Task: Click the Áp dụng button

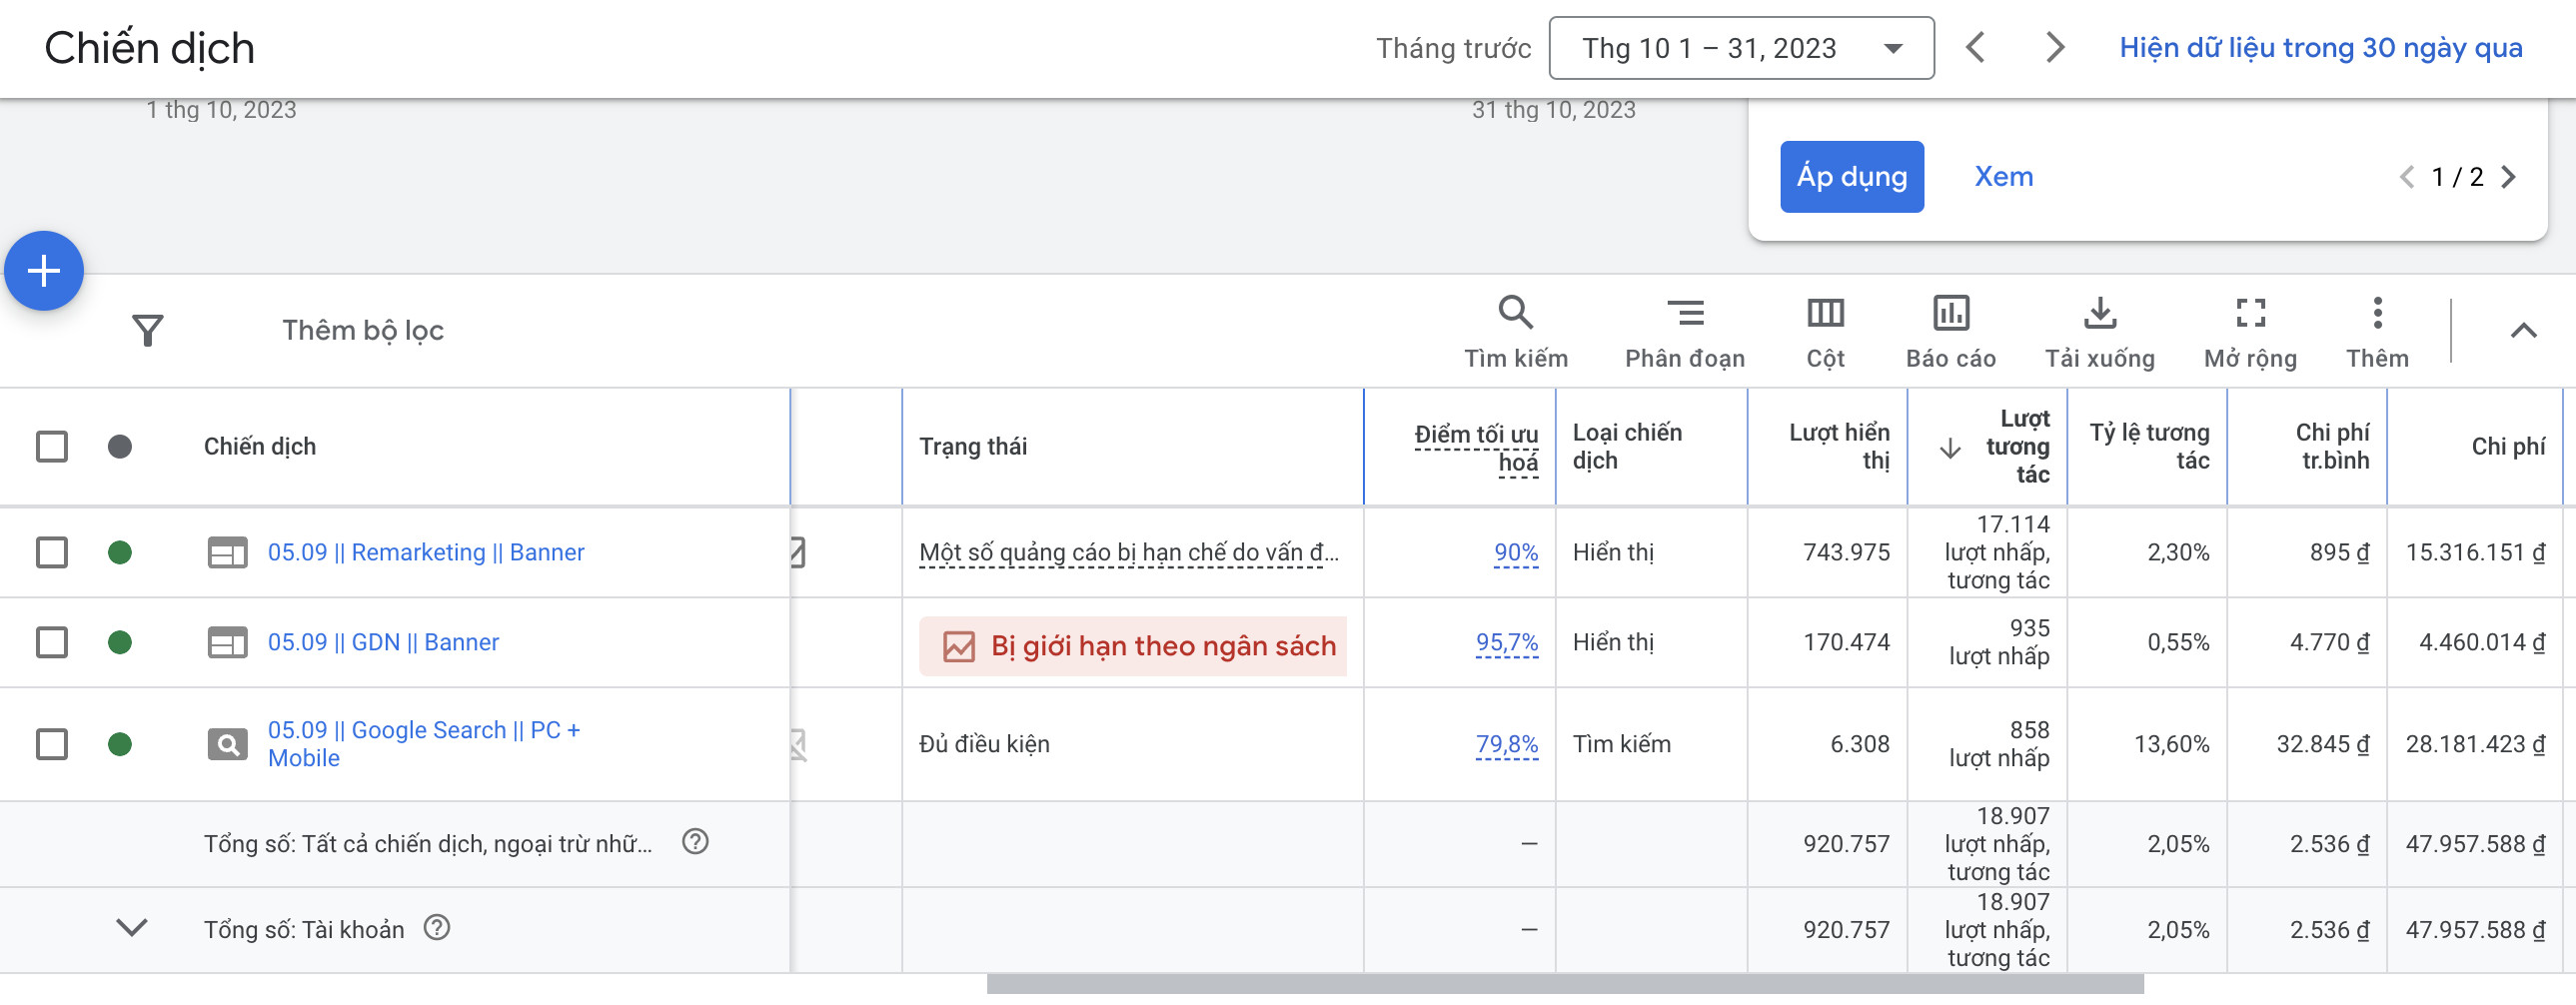Action: tap(1851, 177)
